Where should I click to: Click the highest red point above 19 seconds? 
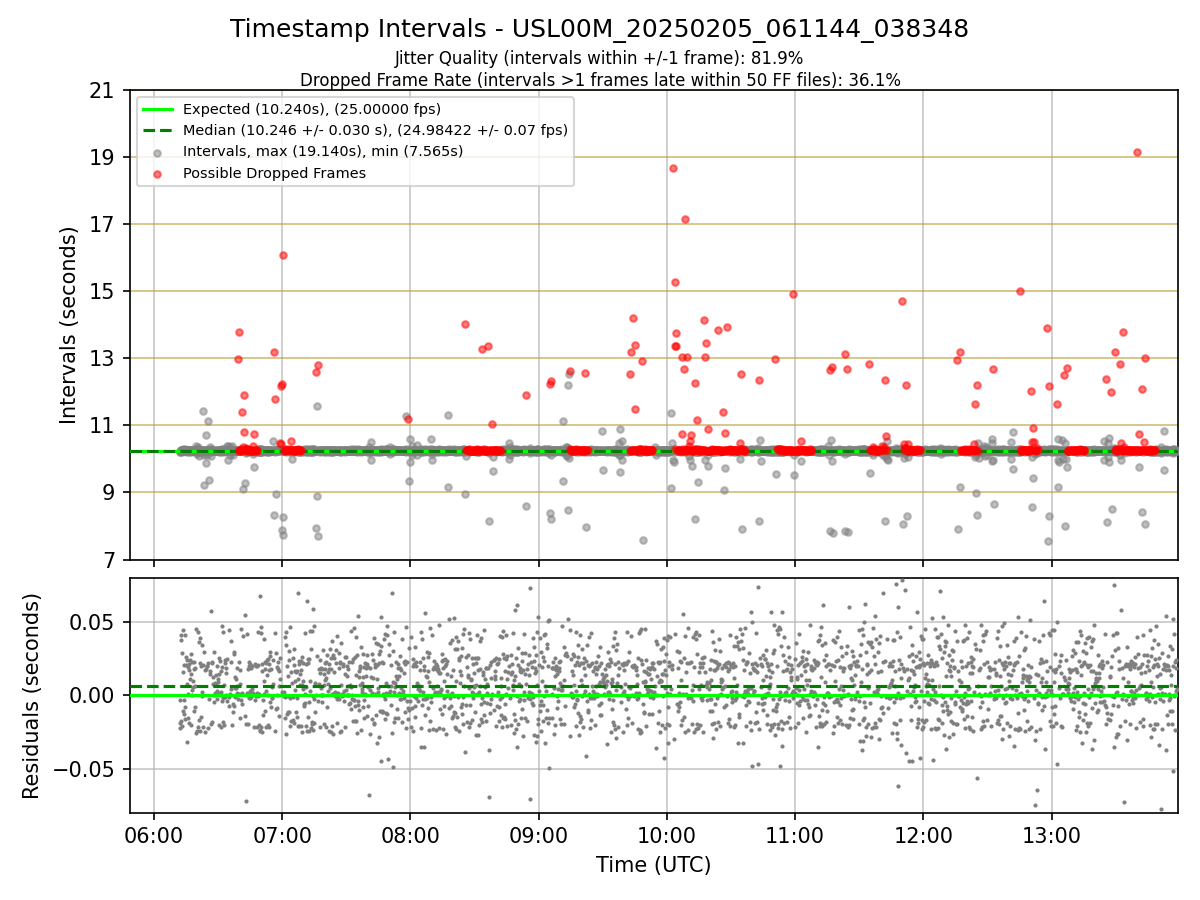[1137, 152]
